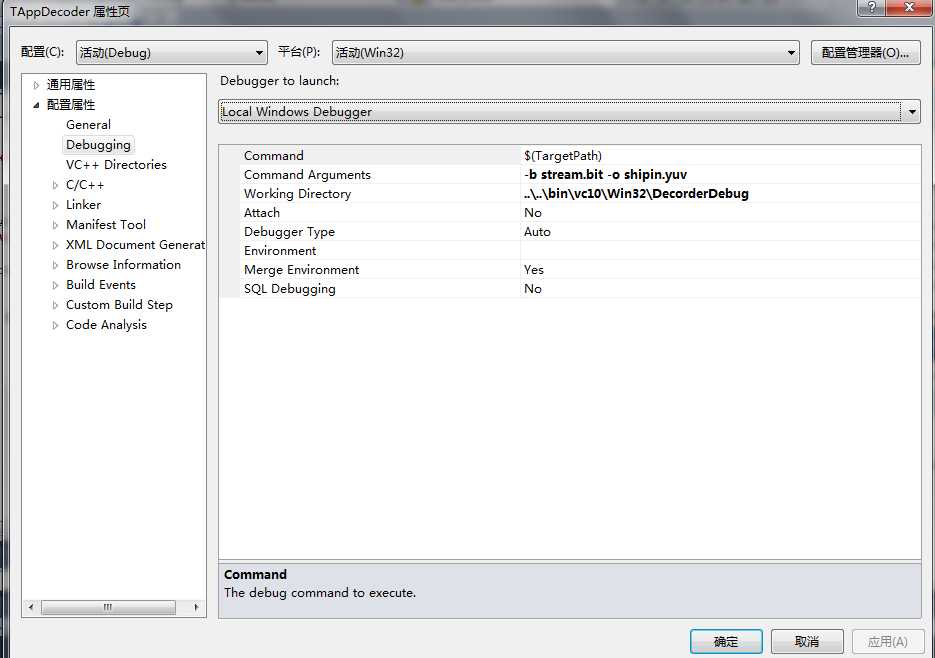Screen dimensions: 935x658
Task: Click the empty Environment value field
Action: [x=720, y=251]
